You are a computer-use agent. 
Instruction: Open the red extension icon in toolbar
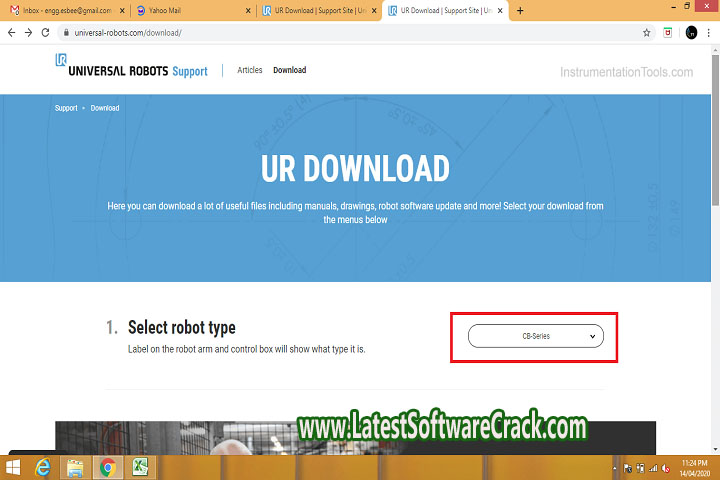668,33
